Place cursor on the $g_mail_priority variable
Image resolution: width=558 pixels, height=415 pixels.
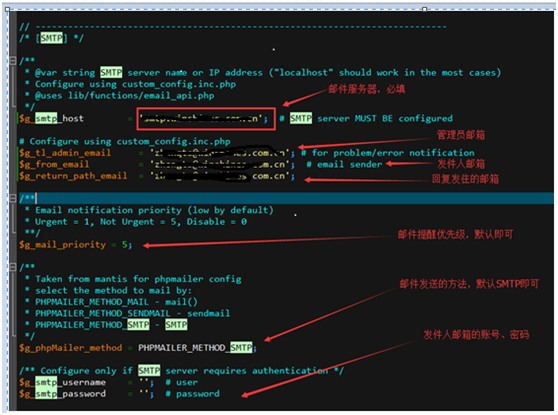click(x=63, y=244)
